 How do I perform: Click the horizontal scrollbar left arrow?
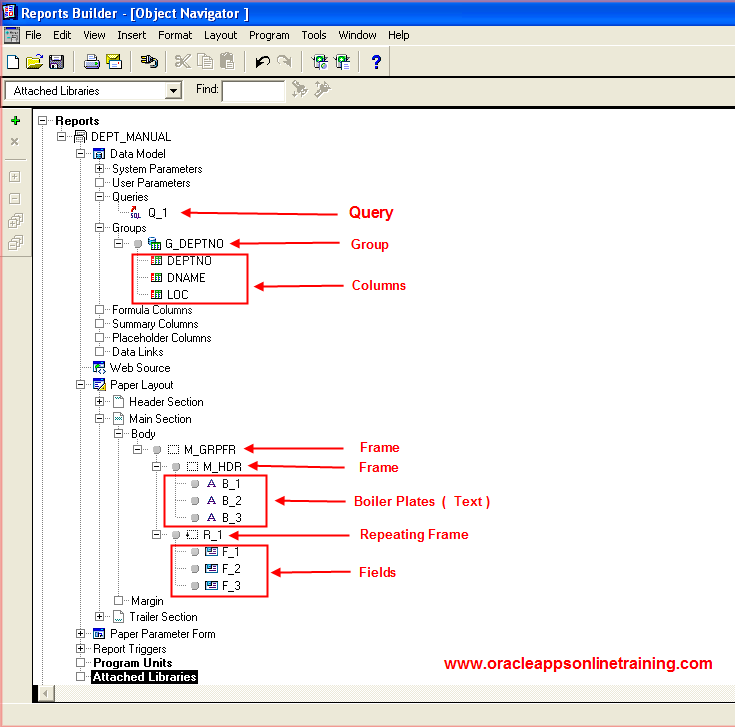(45, 693)
